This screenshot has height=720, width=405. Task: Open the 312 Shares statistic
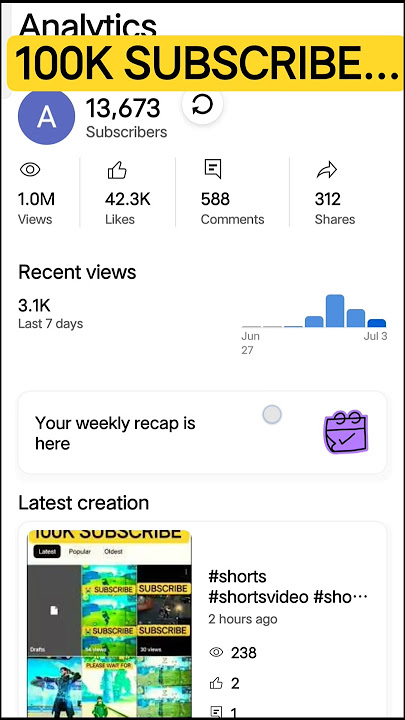[335, 208]
